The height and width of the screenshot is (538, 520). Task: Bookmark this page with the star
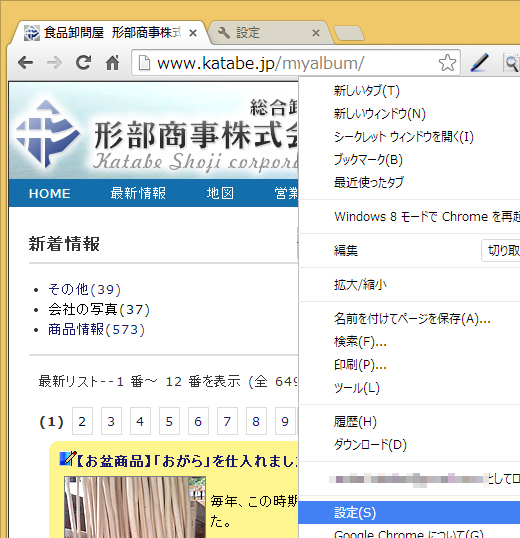(x=447, y=63)
